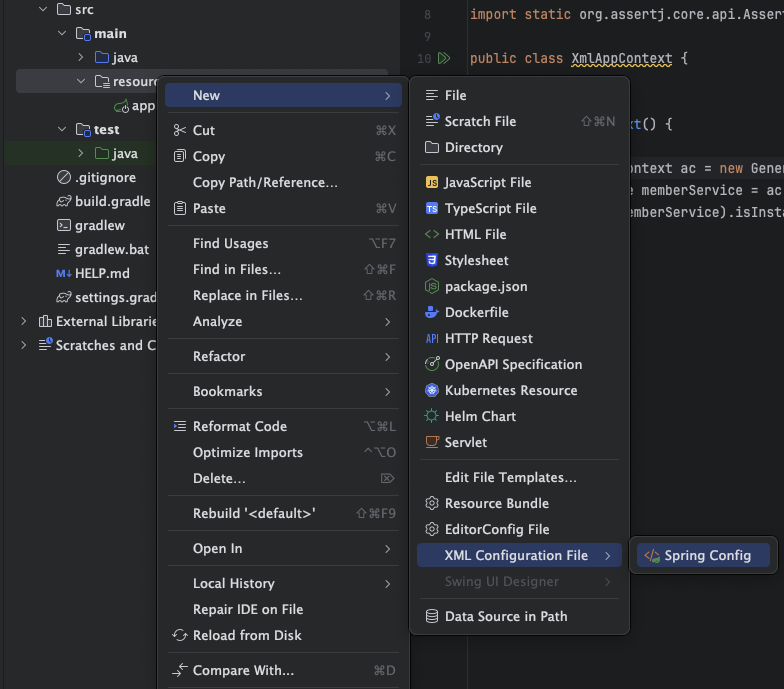Create a new File from New submenu
The image size is (784, 689).
[520, 96]
